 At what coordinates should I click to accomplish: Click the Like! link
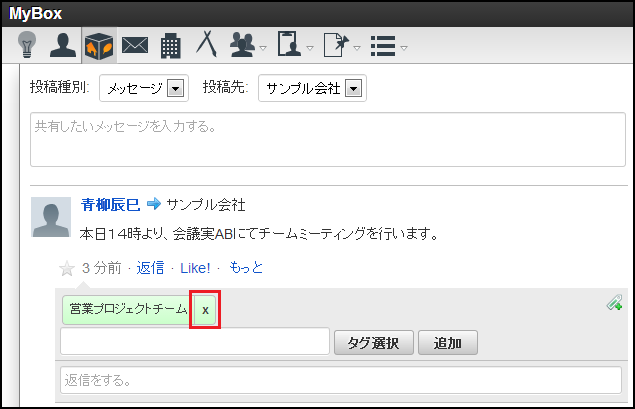tap(195, 268)
